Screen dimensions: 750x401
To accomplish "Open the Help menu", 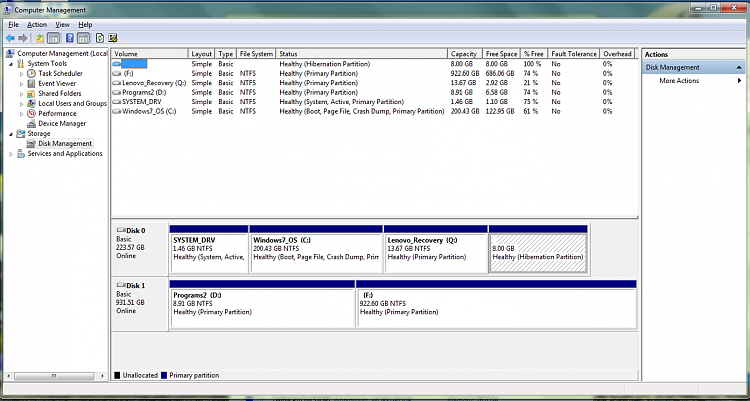I will click(85, 24).
